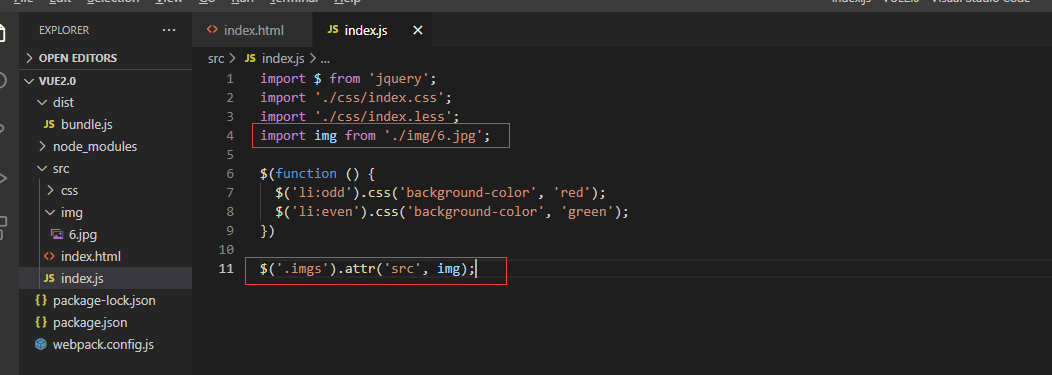Click the package-lock.json braces icon
Image resolution: width=1052 pixels, height=375 pixels.
[41, 301]
